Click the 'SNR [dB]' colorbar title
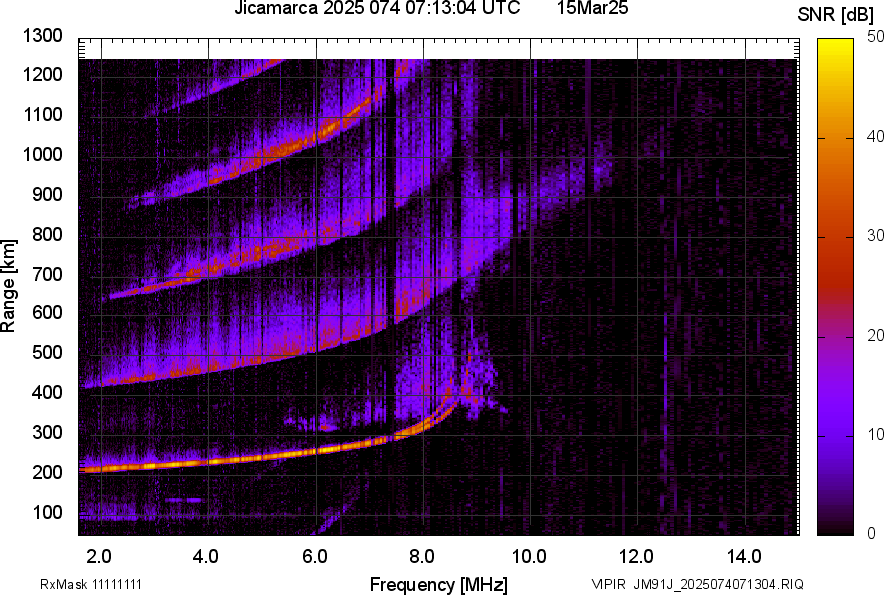 836,15
